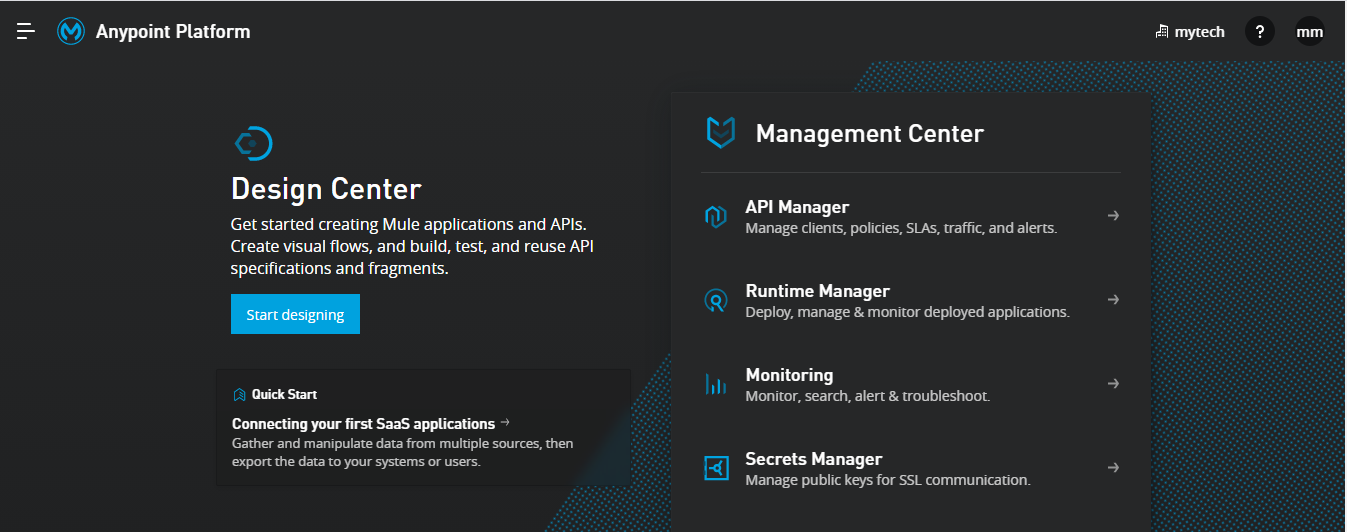Open the hamburger navigation menu
This screenshot has height=532, width=1347.
[26, 32]
